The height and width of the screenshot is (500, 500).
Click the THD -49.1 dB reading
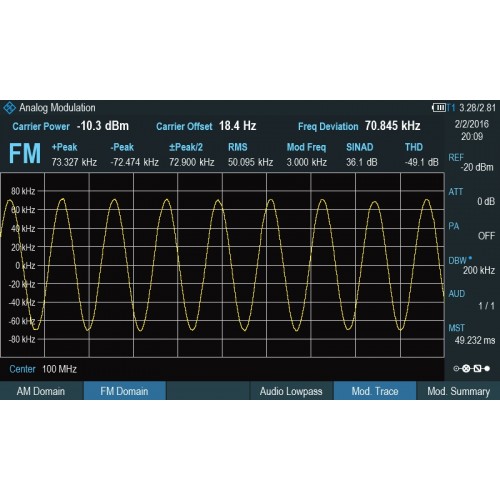[421, 155]
